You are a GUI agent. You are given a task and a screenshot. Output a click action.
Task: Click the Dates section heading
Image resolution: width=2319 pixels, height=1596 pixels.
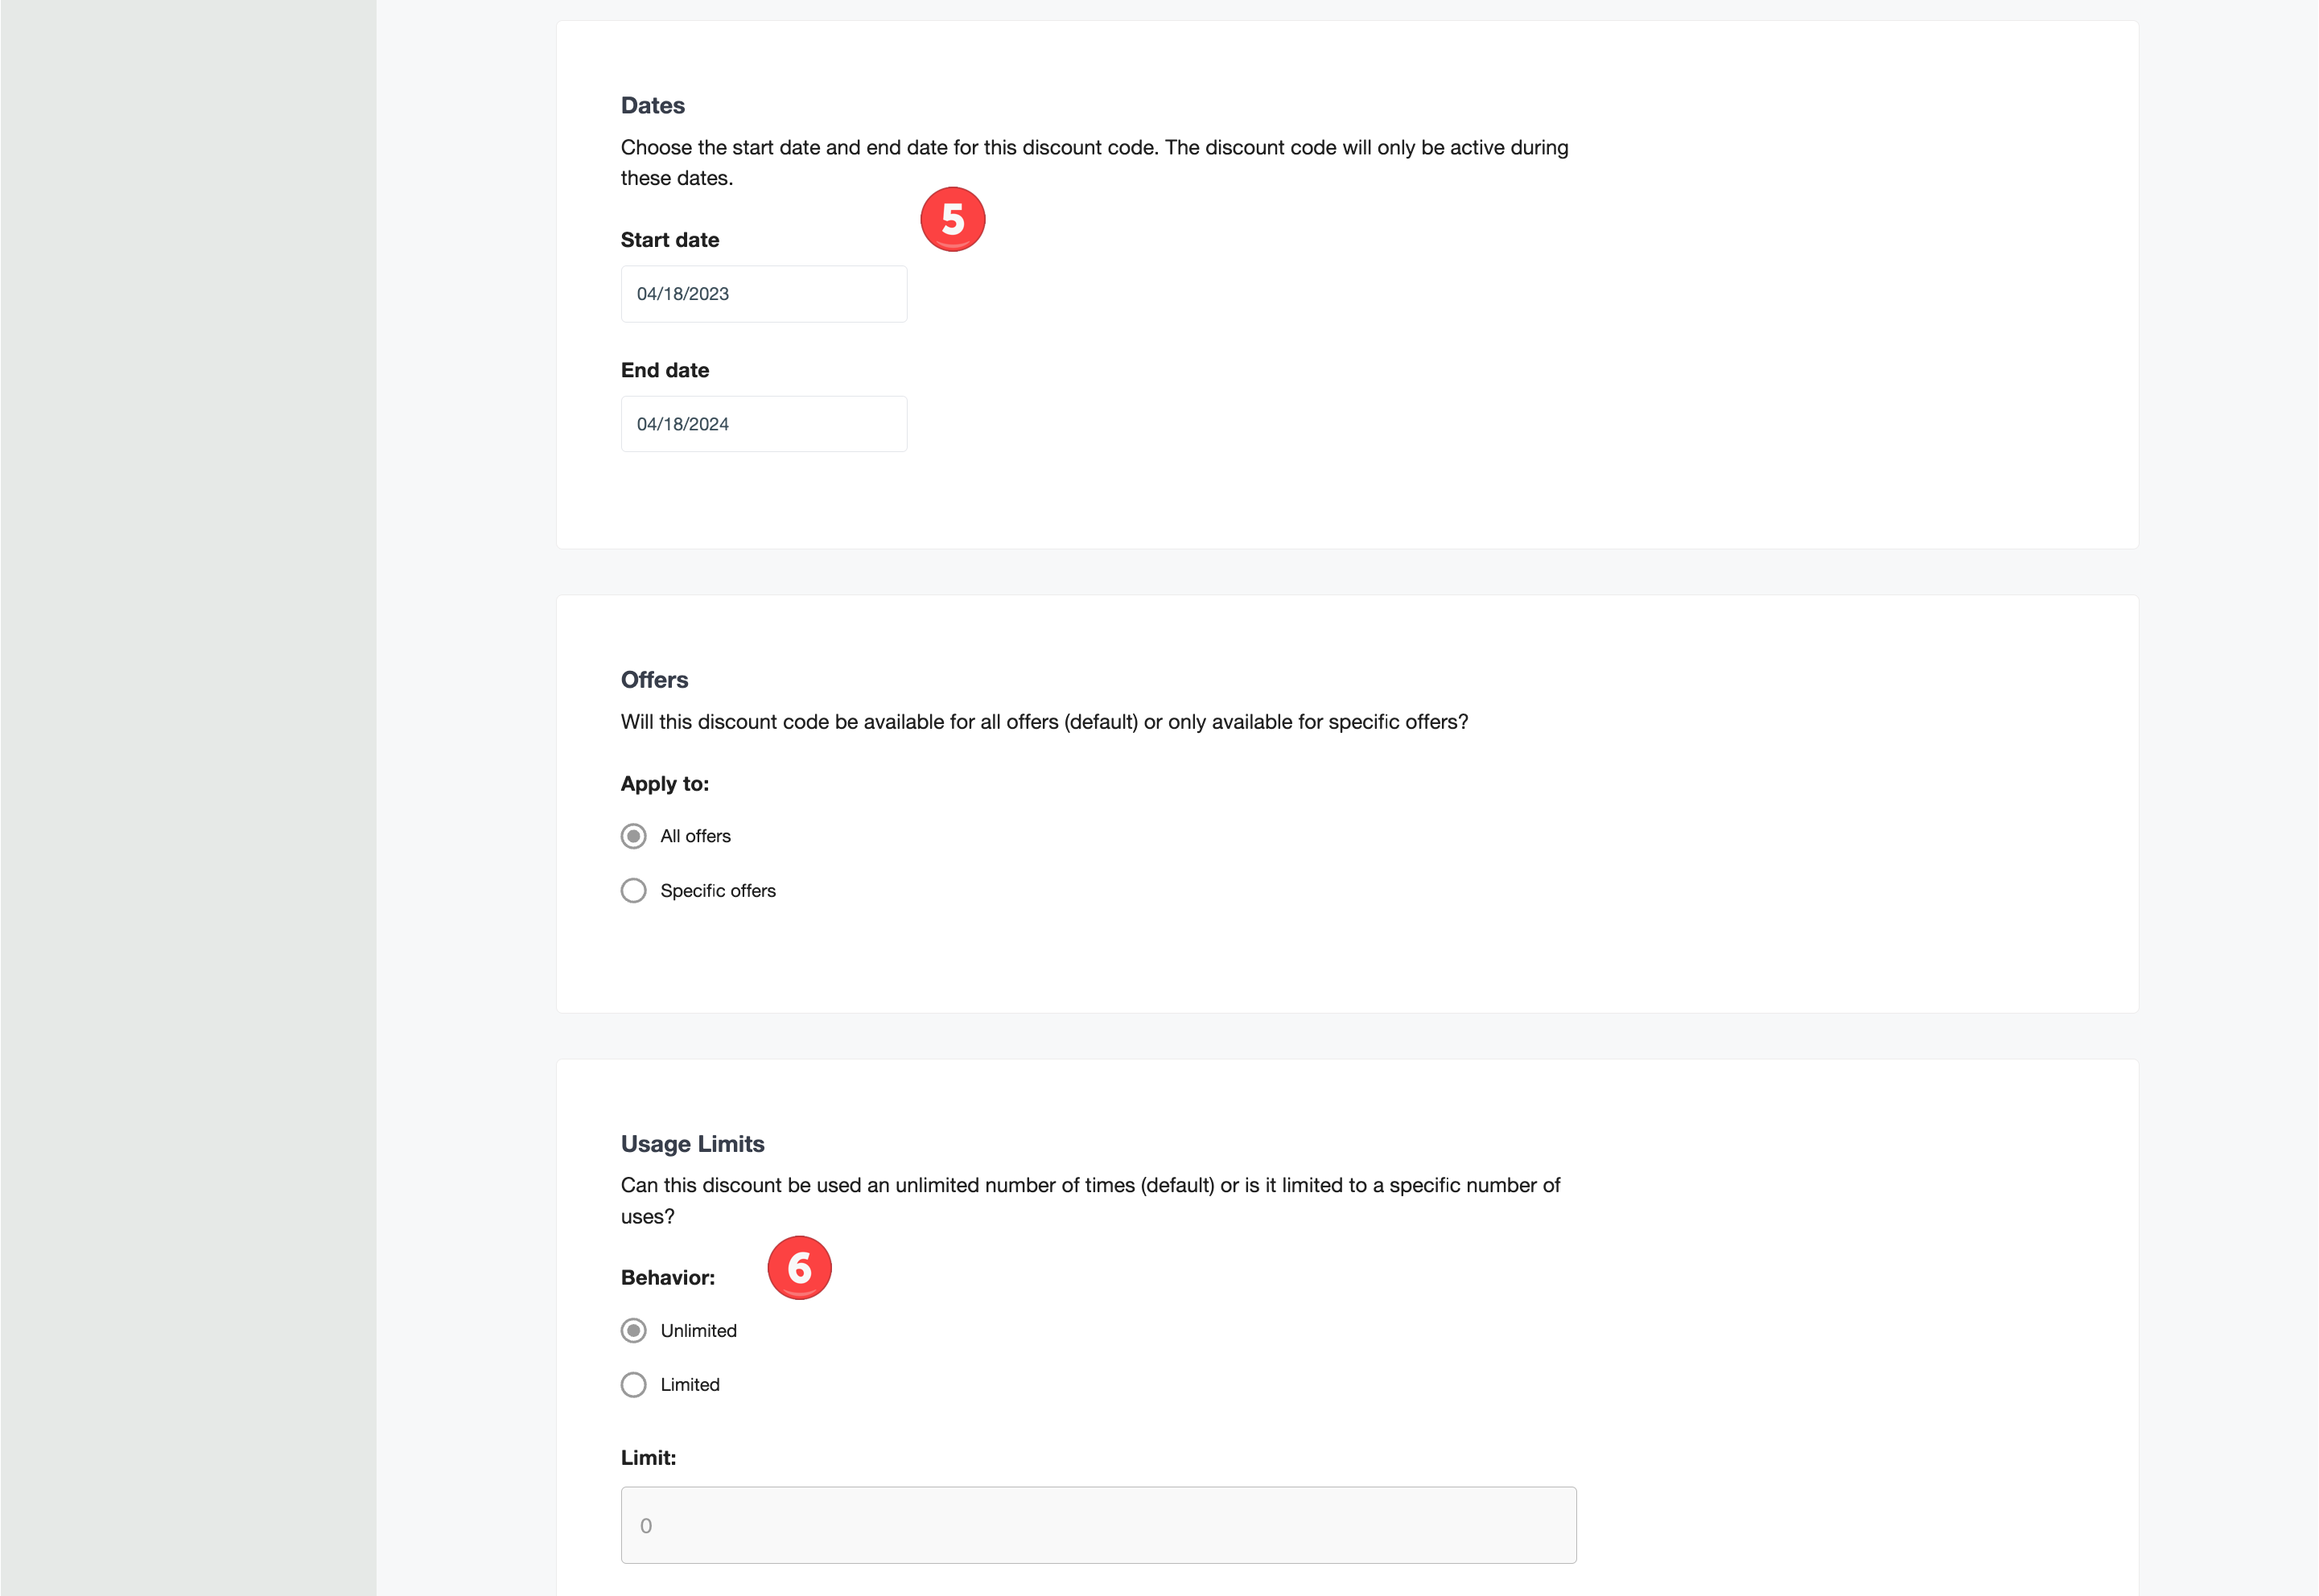click(652, 106)
